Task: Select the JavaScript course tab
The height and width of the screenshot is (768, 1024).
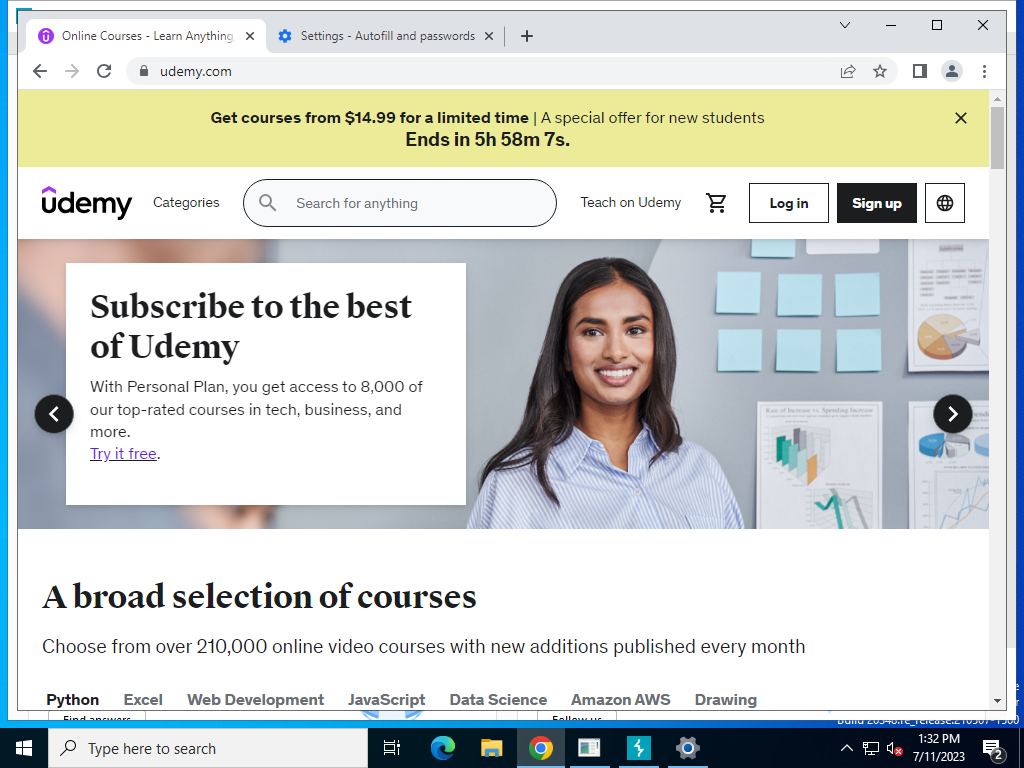Action: pyautogui.click(x=387, y=699)
